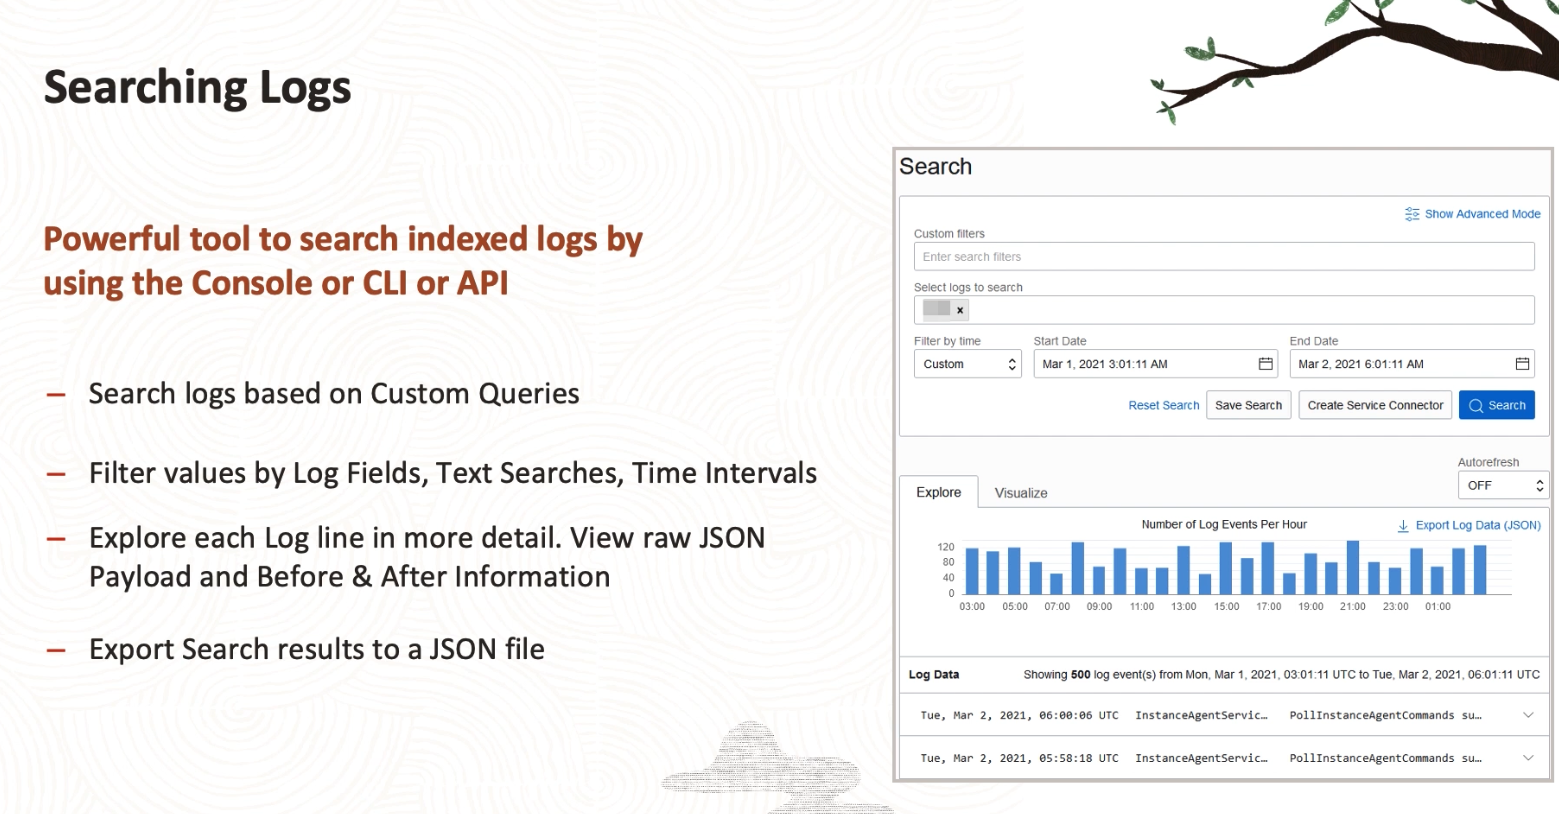The image size is (1559, 814).
Task: Click the Export Log Data (JSON) link
Action: point(1477,526)
